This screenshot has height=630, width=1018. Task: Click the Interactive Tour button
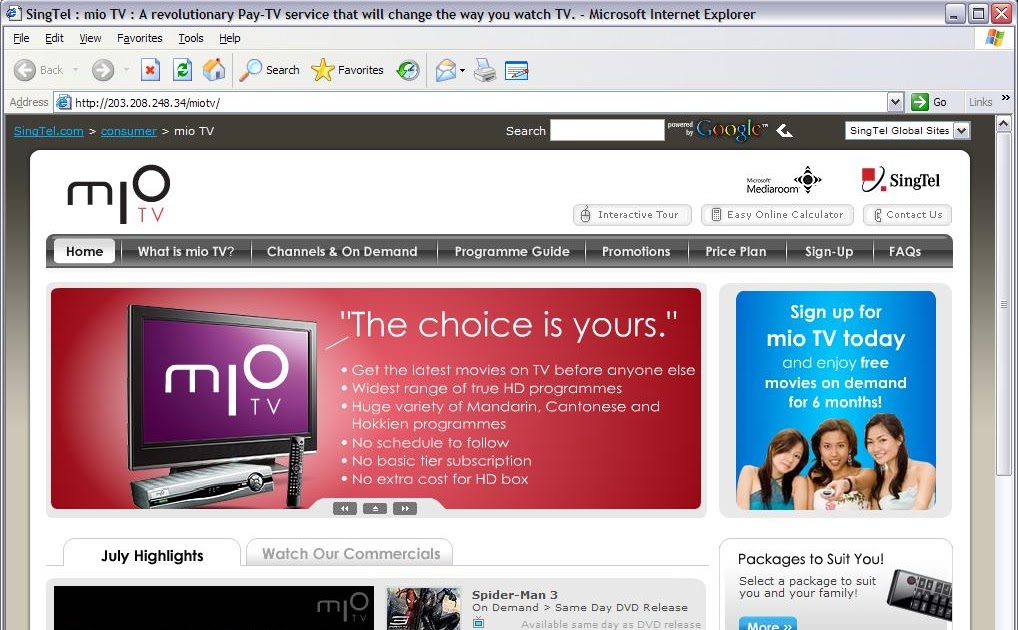click(631, 214)
